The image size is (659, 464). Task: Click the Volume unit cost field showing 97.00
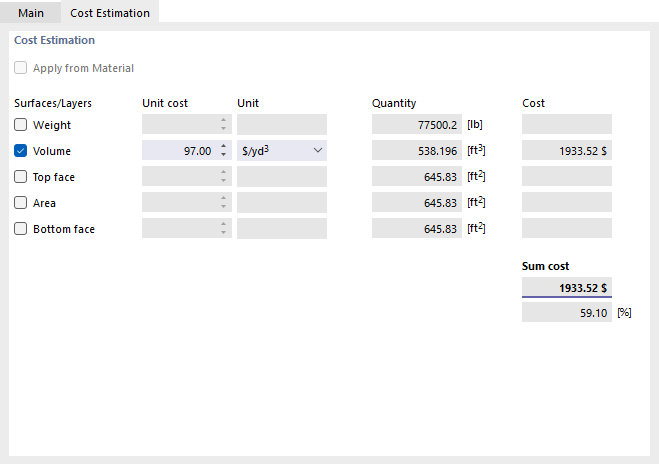(178, 151)
